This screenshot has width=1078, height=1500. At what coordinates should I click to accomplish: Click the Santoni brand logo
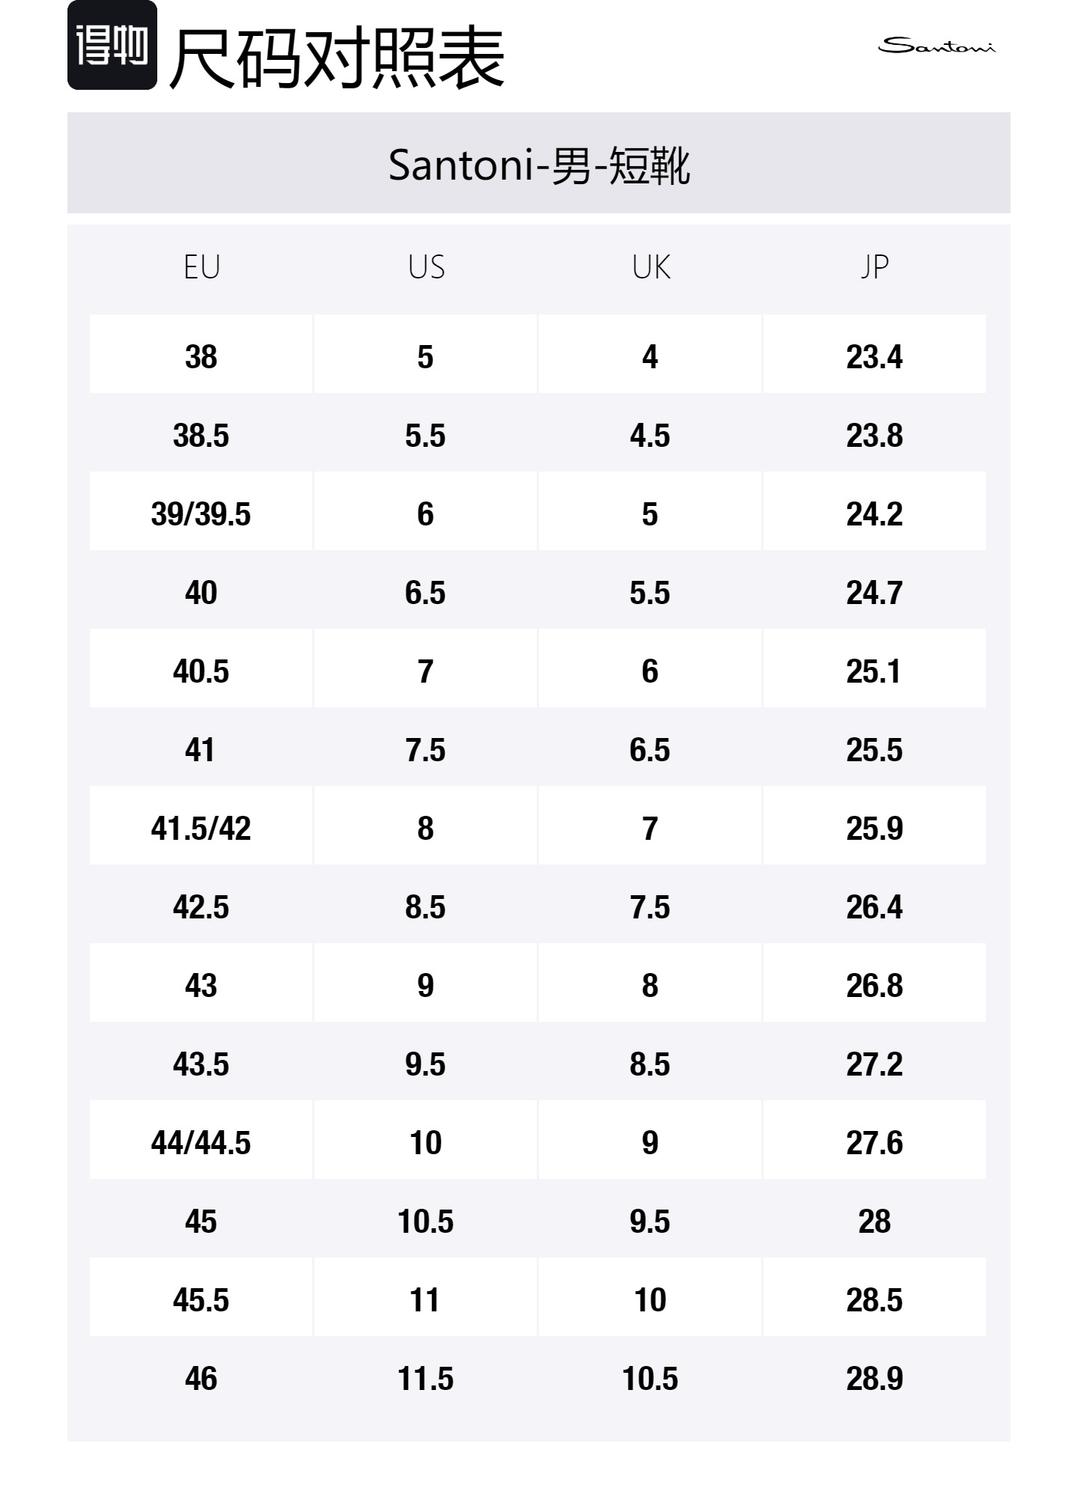936,45
